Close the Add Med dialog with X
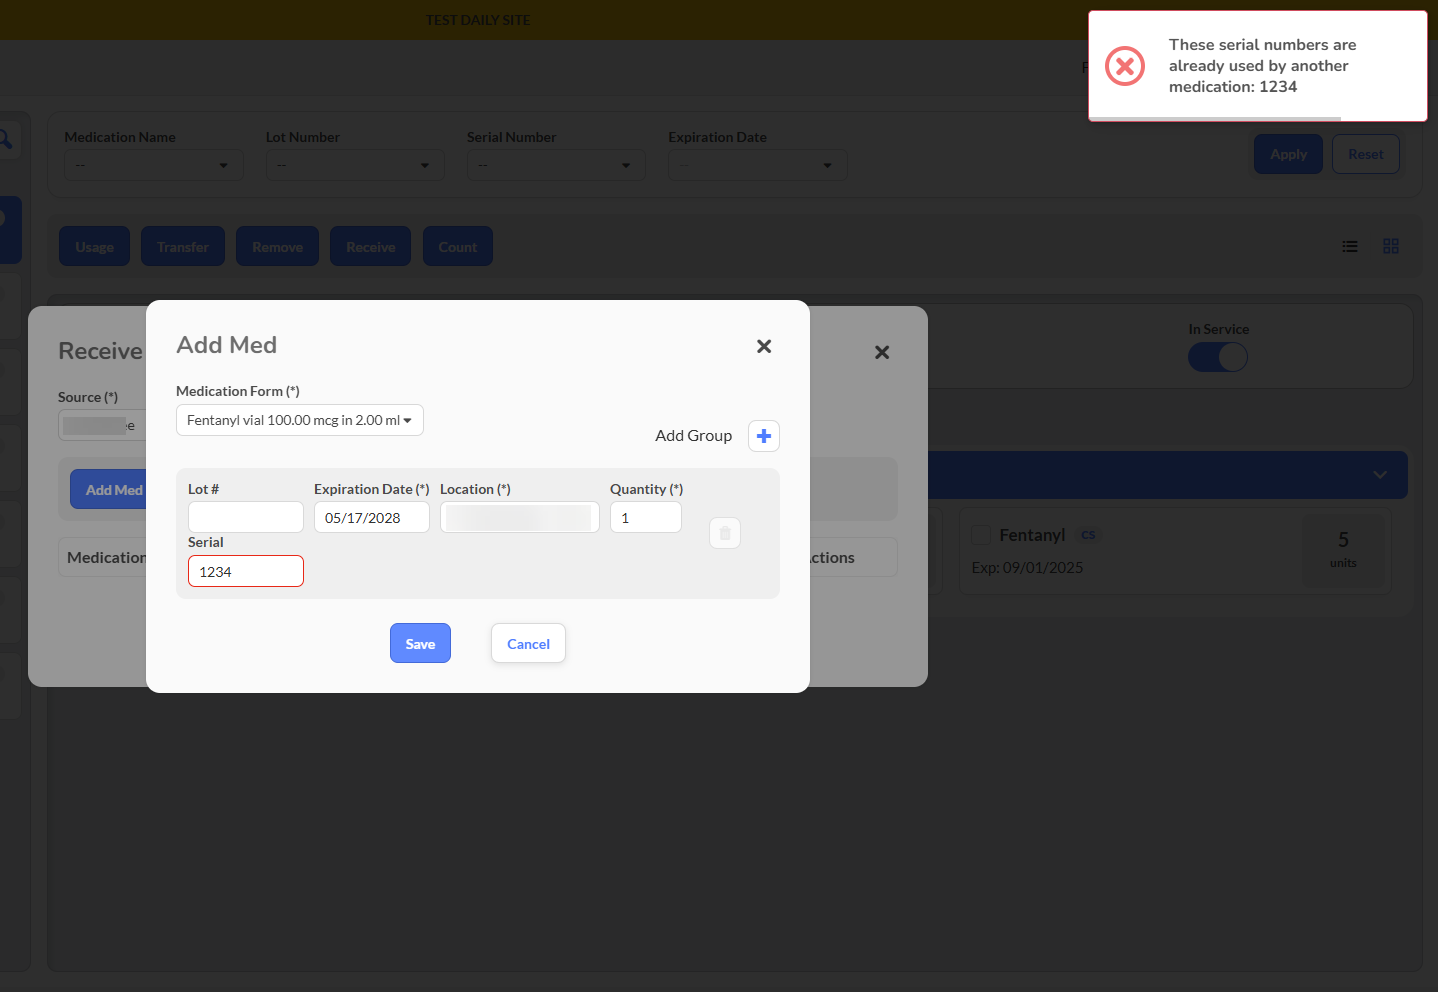Viewport: 1438px width, 992px height. 764,346
